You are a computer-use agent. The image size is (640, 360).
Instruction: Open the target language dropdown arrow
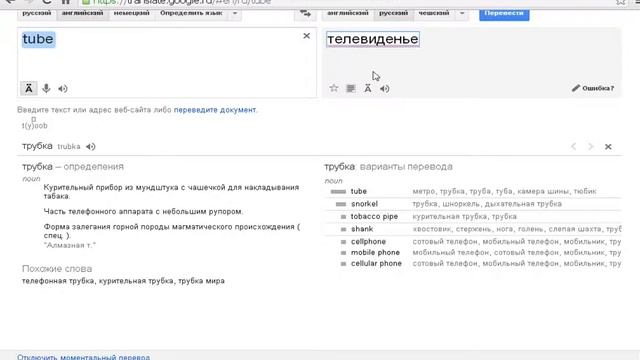tap(462, 13)
